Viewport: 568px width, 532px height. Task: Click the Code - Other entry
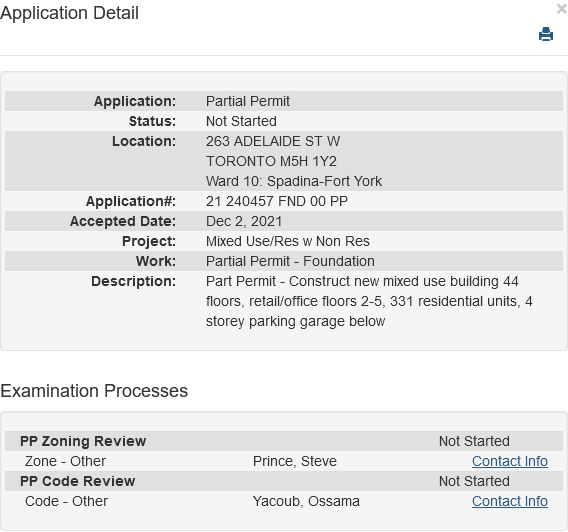(66, 501)
